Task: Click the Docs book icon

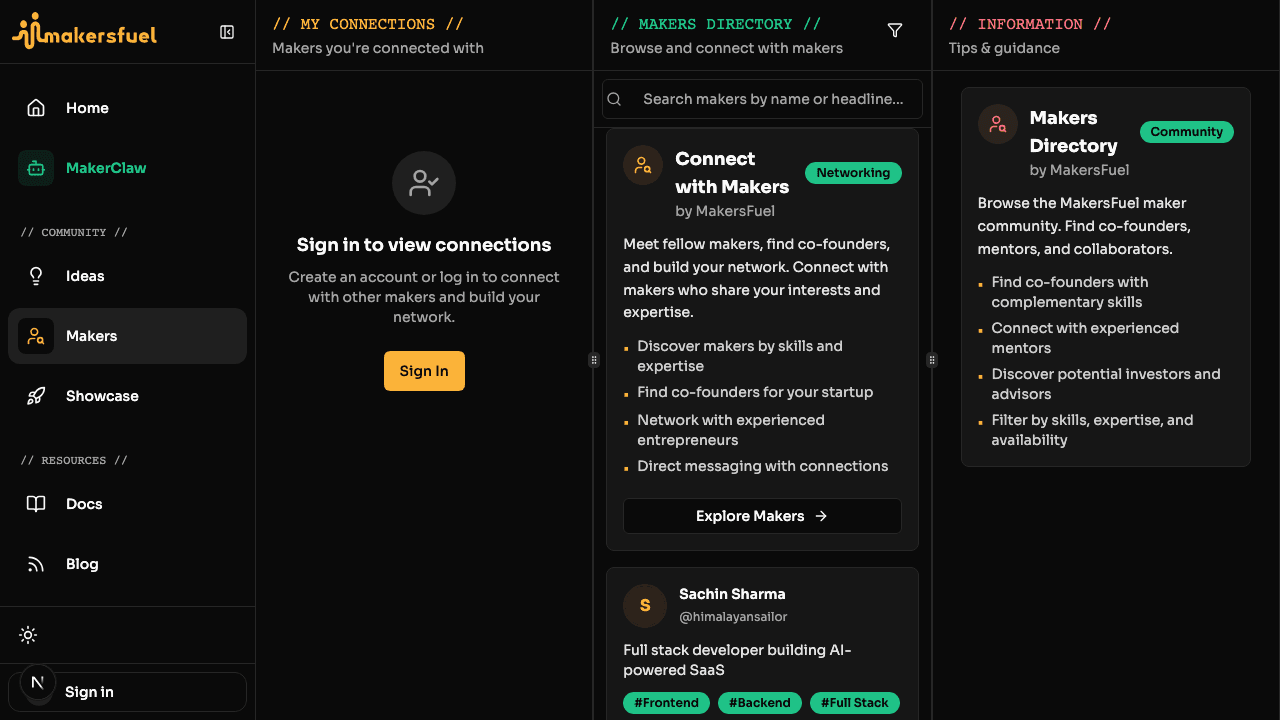Action: coord(36,504)
